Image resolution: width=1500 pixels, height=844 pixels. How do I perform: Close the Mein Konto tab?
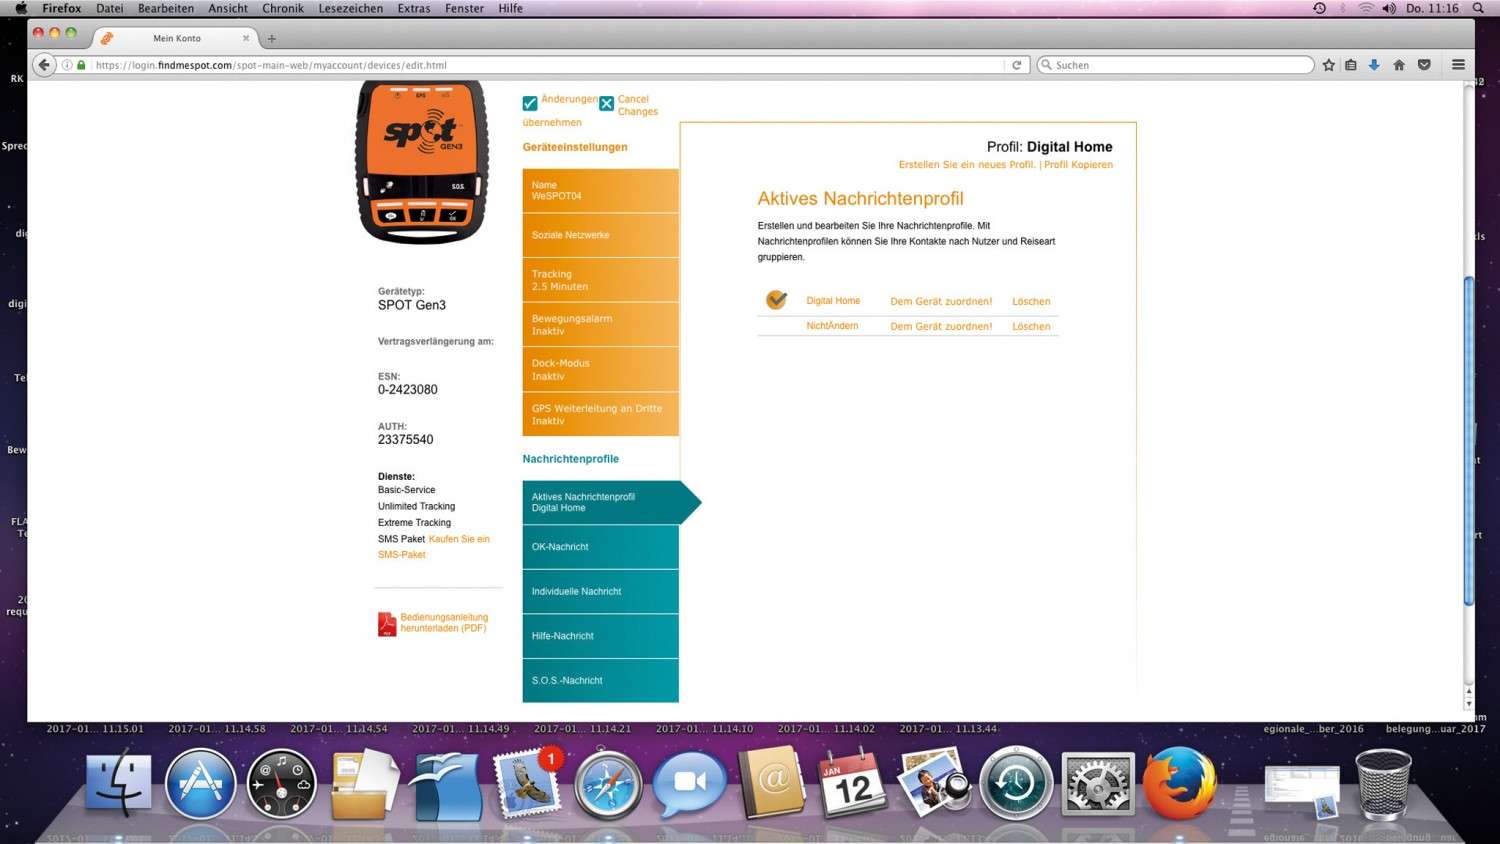click(246, 38)
